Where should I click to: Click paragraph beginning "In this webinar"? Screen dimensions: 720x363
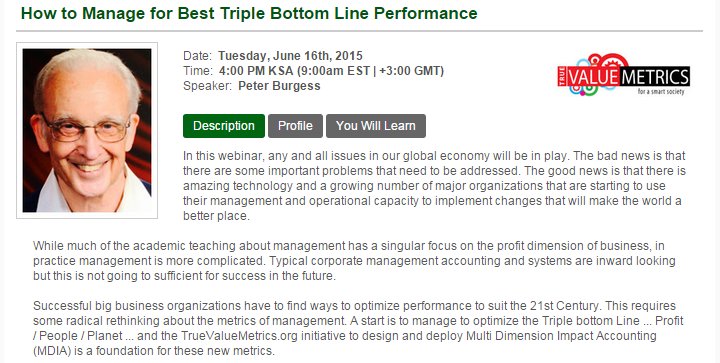click(434, 185)
